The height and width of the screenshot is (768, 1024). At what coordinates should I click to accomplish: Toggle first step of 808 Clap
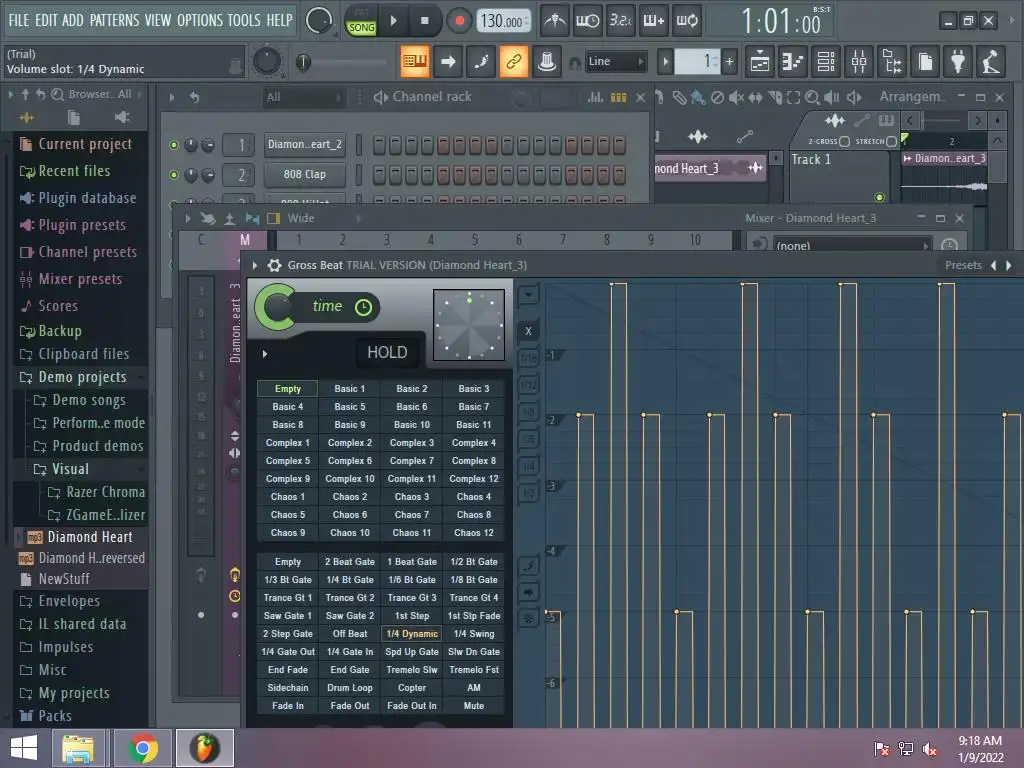[379, 175]
